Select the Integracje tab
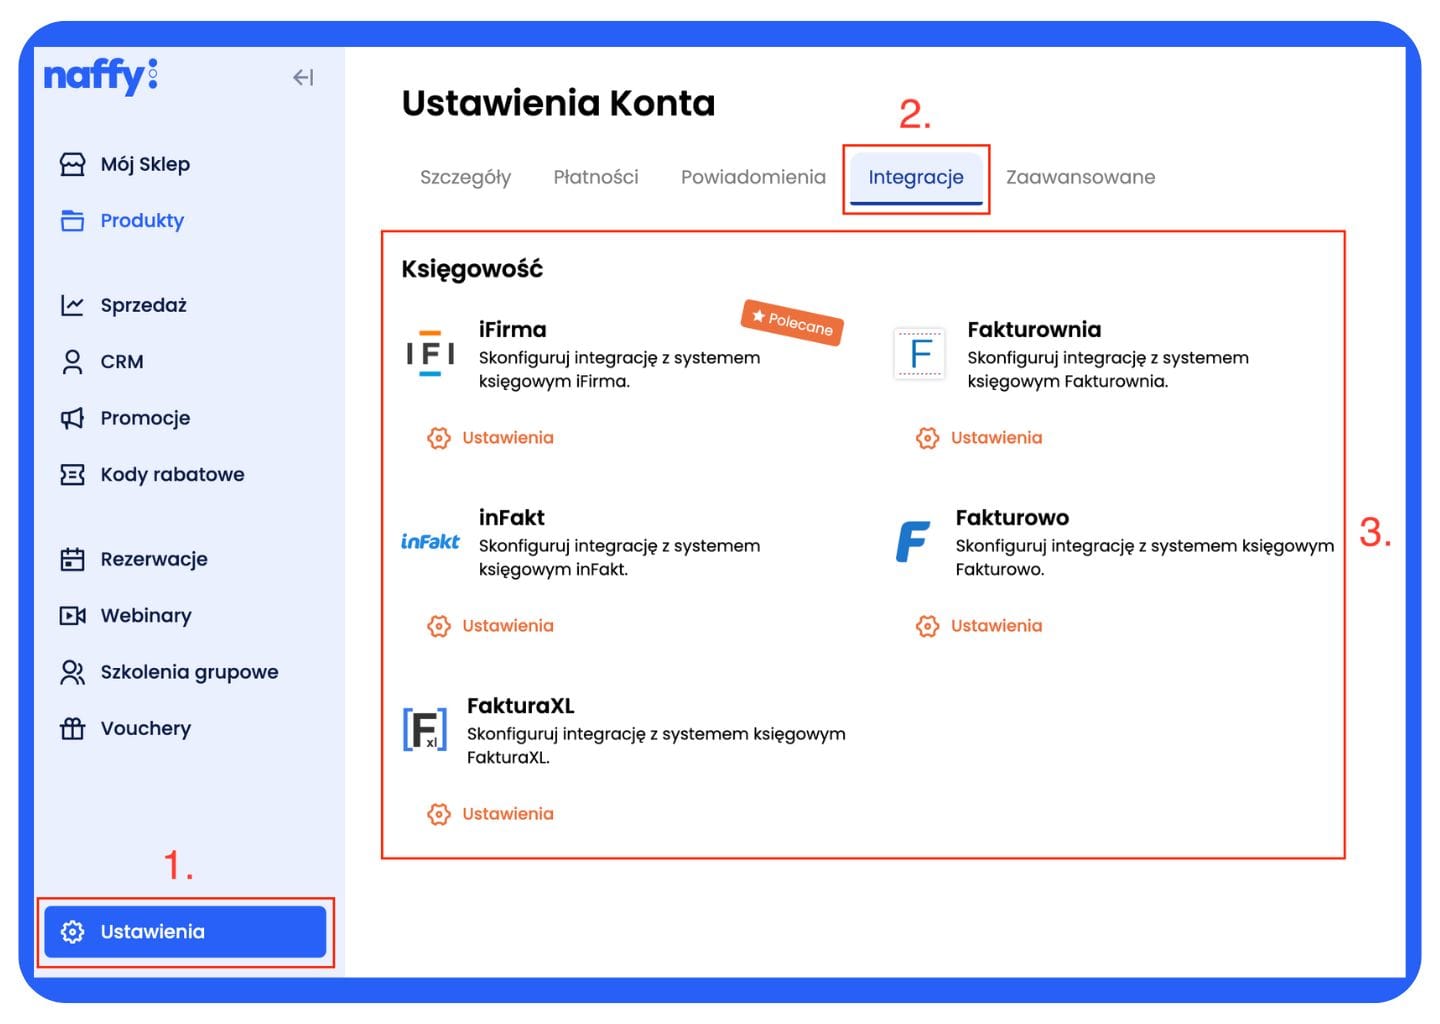The image size is (1440, 1024). (x=916, y=178)
